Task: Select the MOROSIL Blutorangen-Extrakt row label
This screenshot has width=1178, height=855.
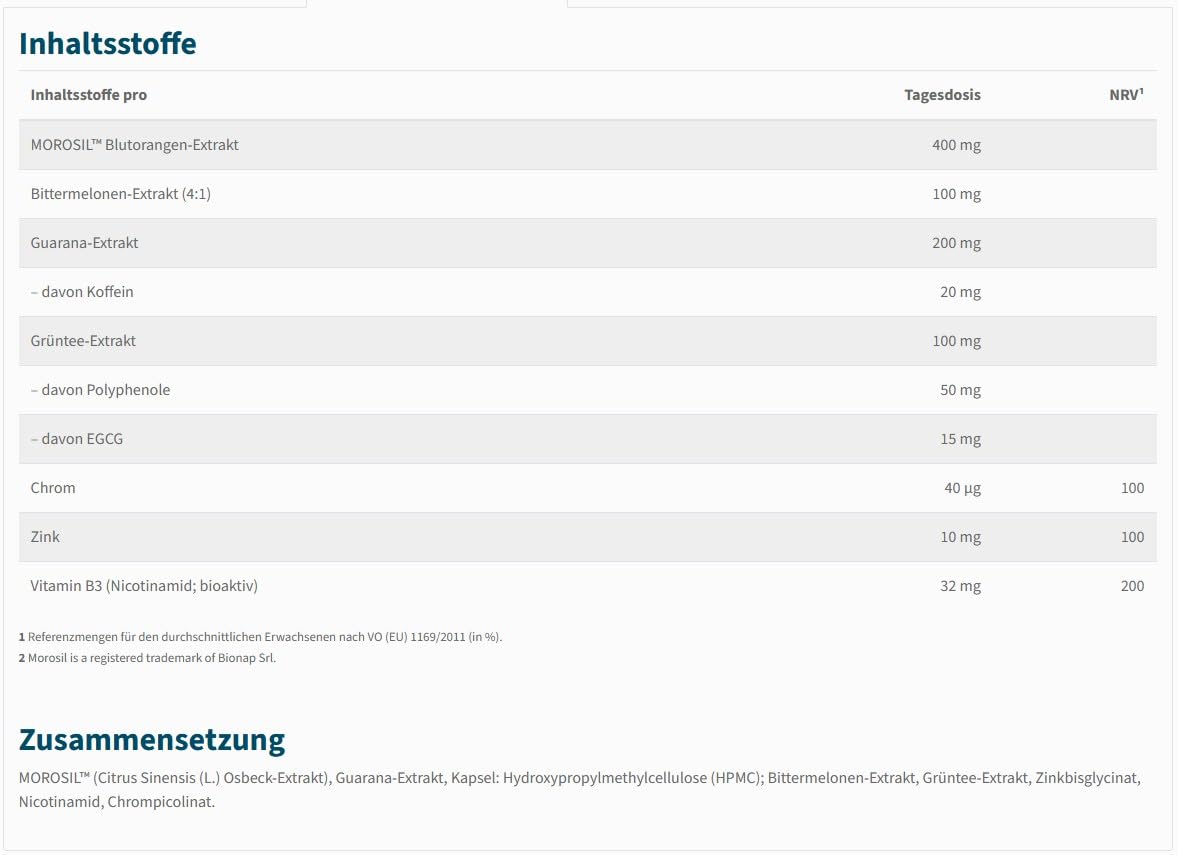Action: tap(134, 145)
